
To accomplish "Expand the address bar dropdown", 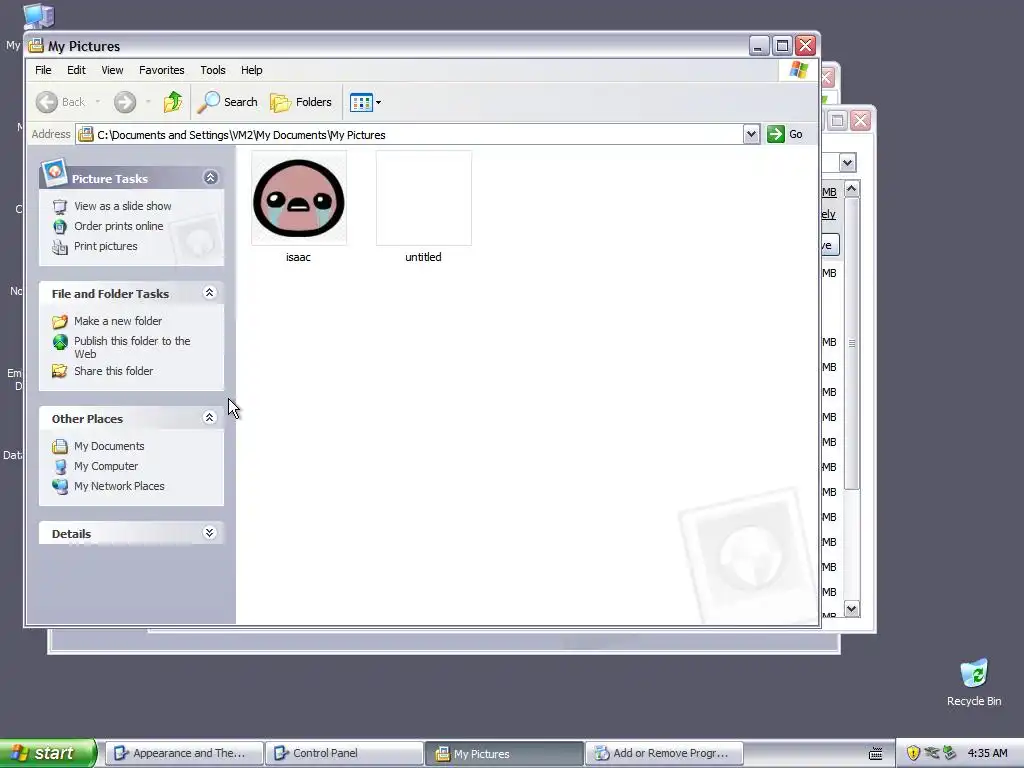I will point(751,135).
